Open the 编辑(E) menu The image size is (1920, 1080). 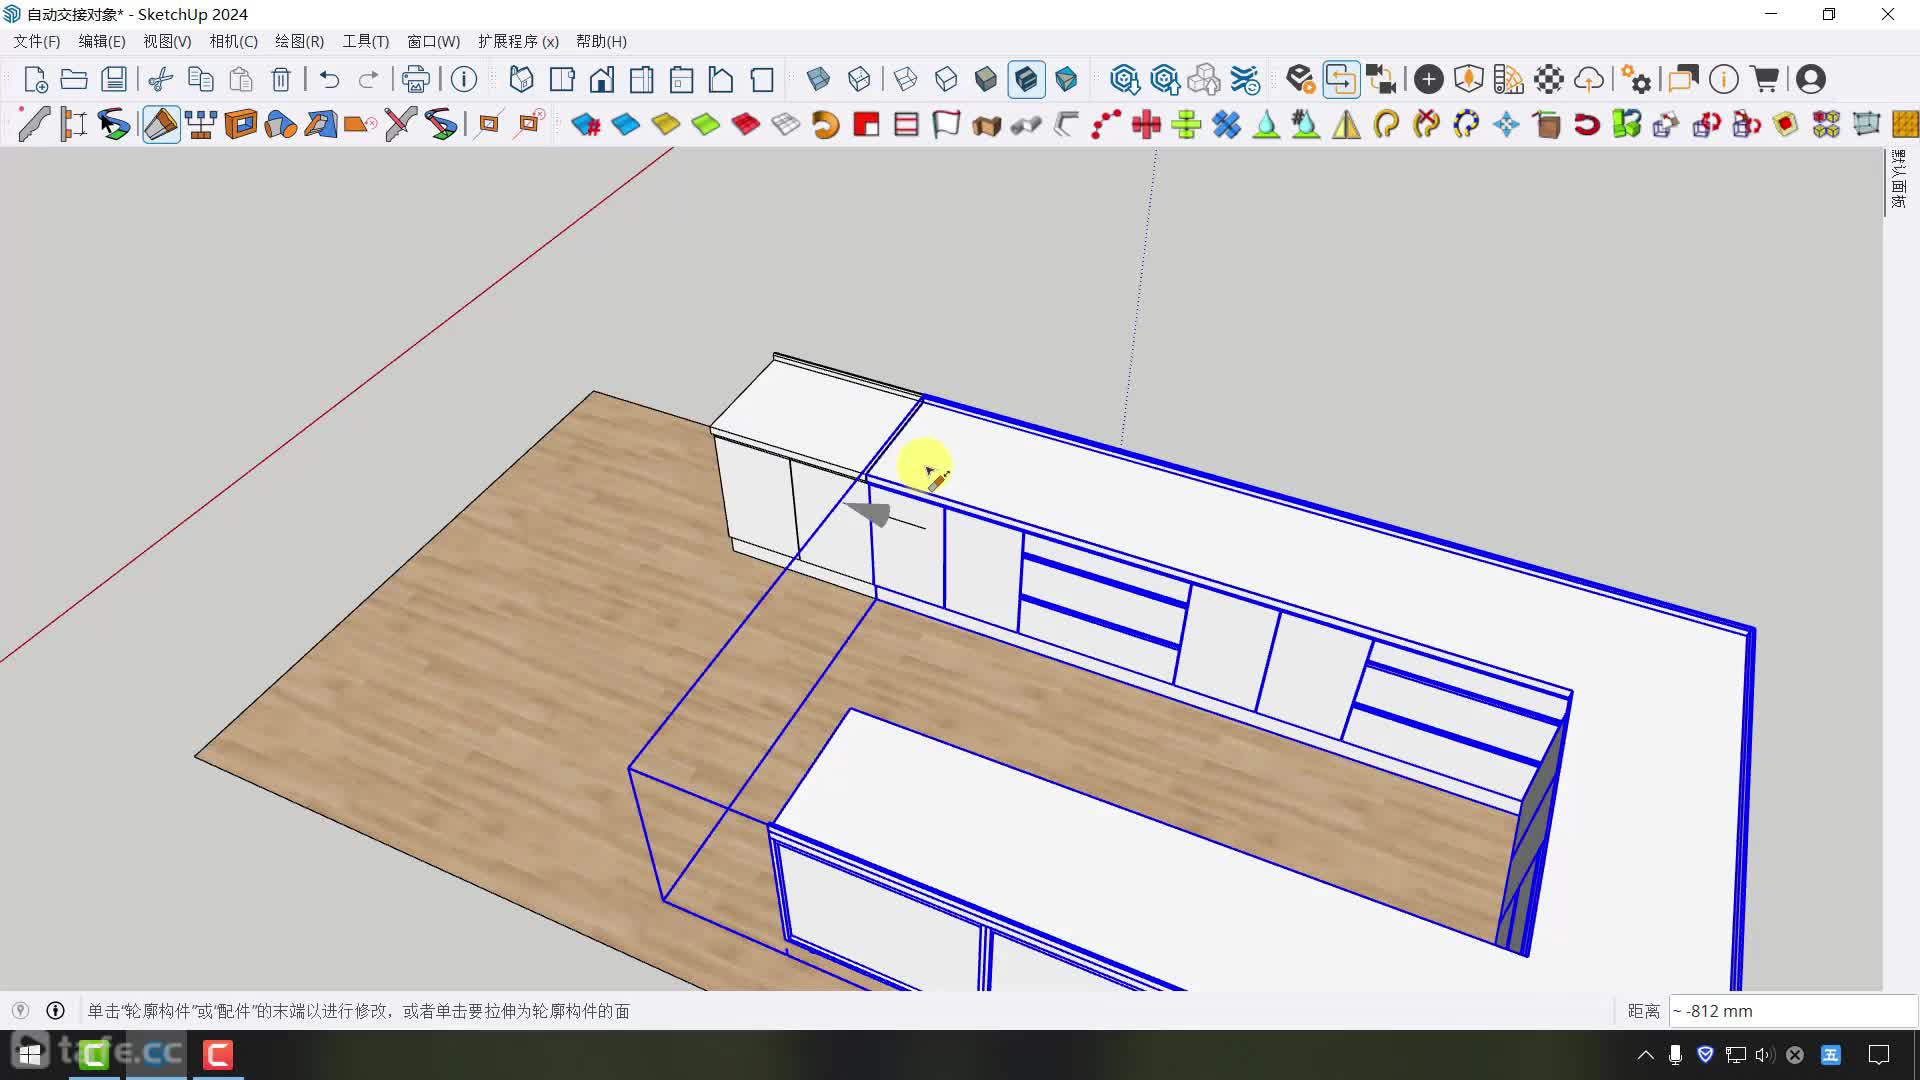click(x=102, y=41)
